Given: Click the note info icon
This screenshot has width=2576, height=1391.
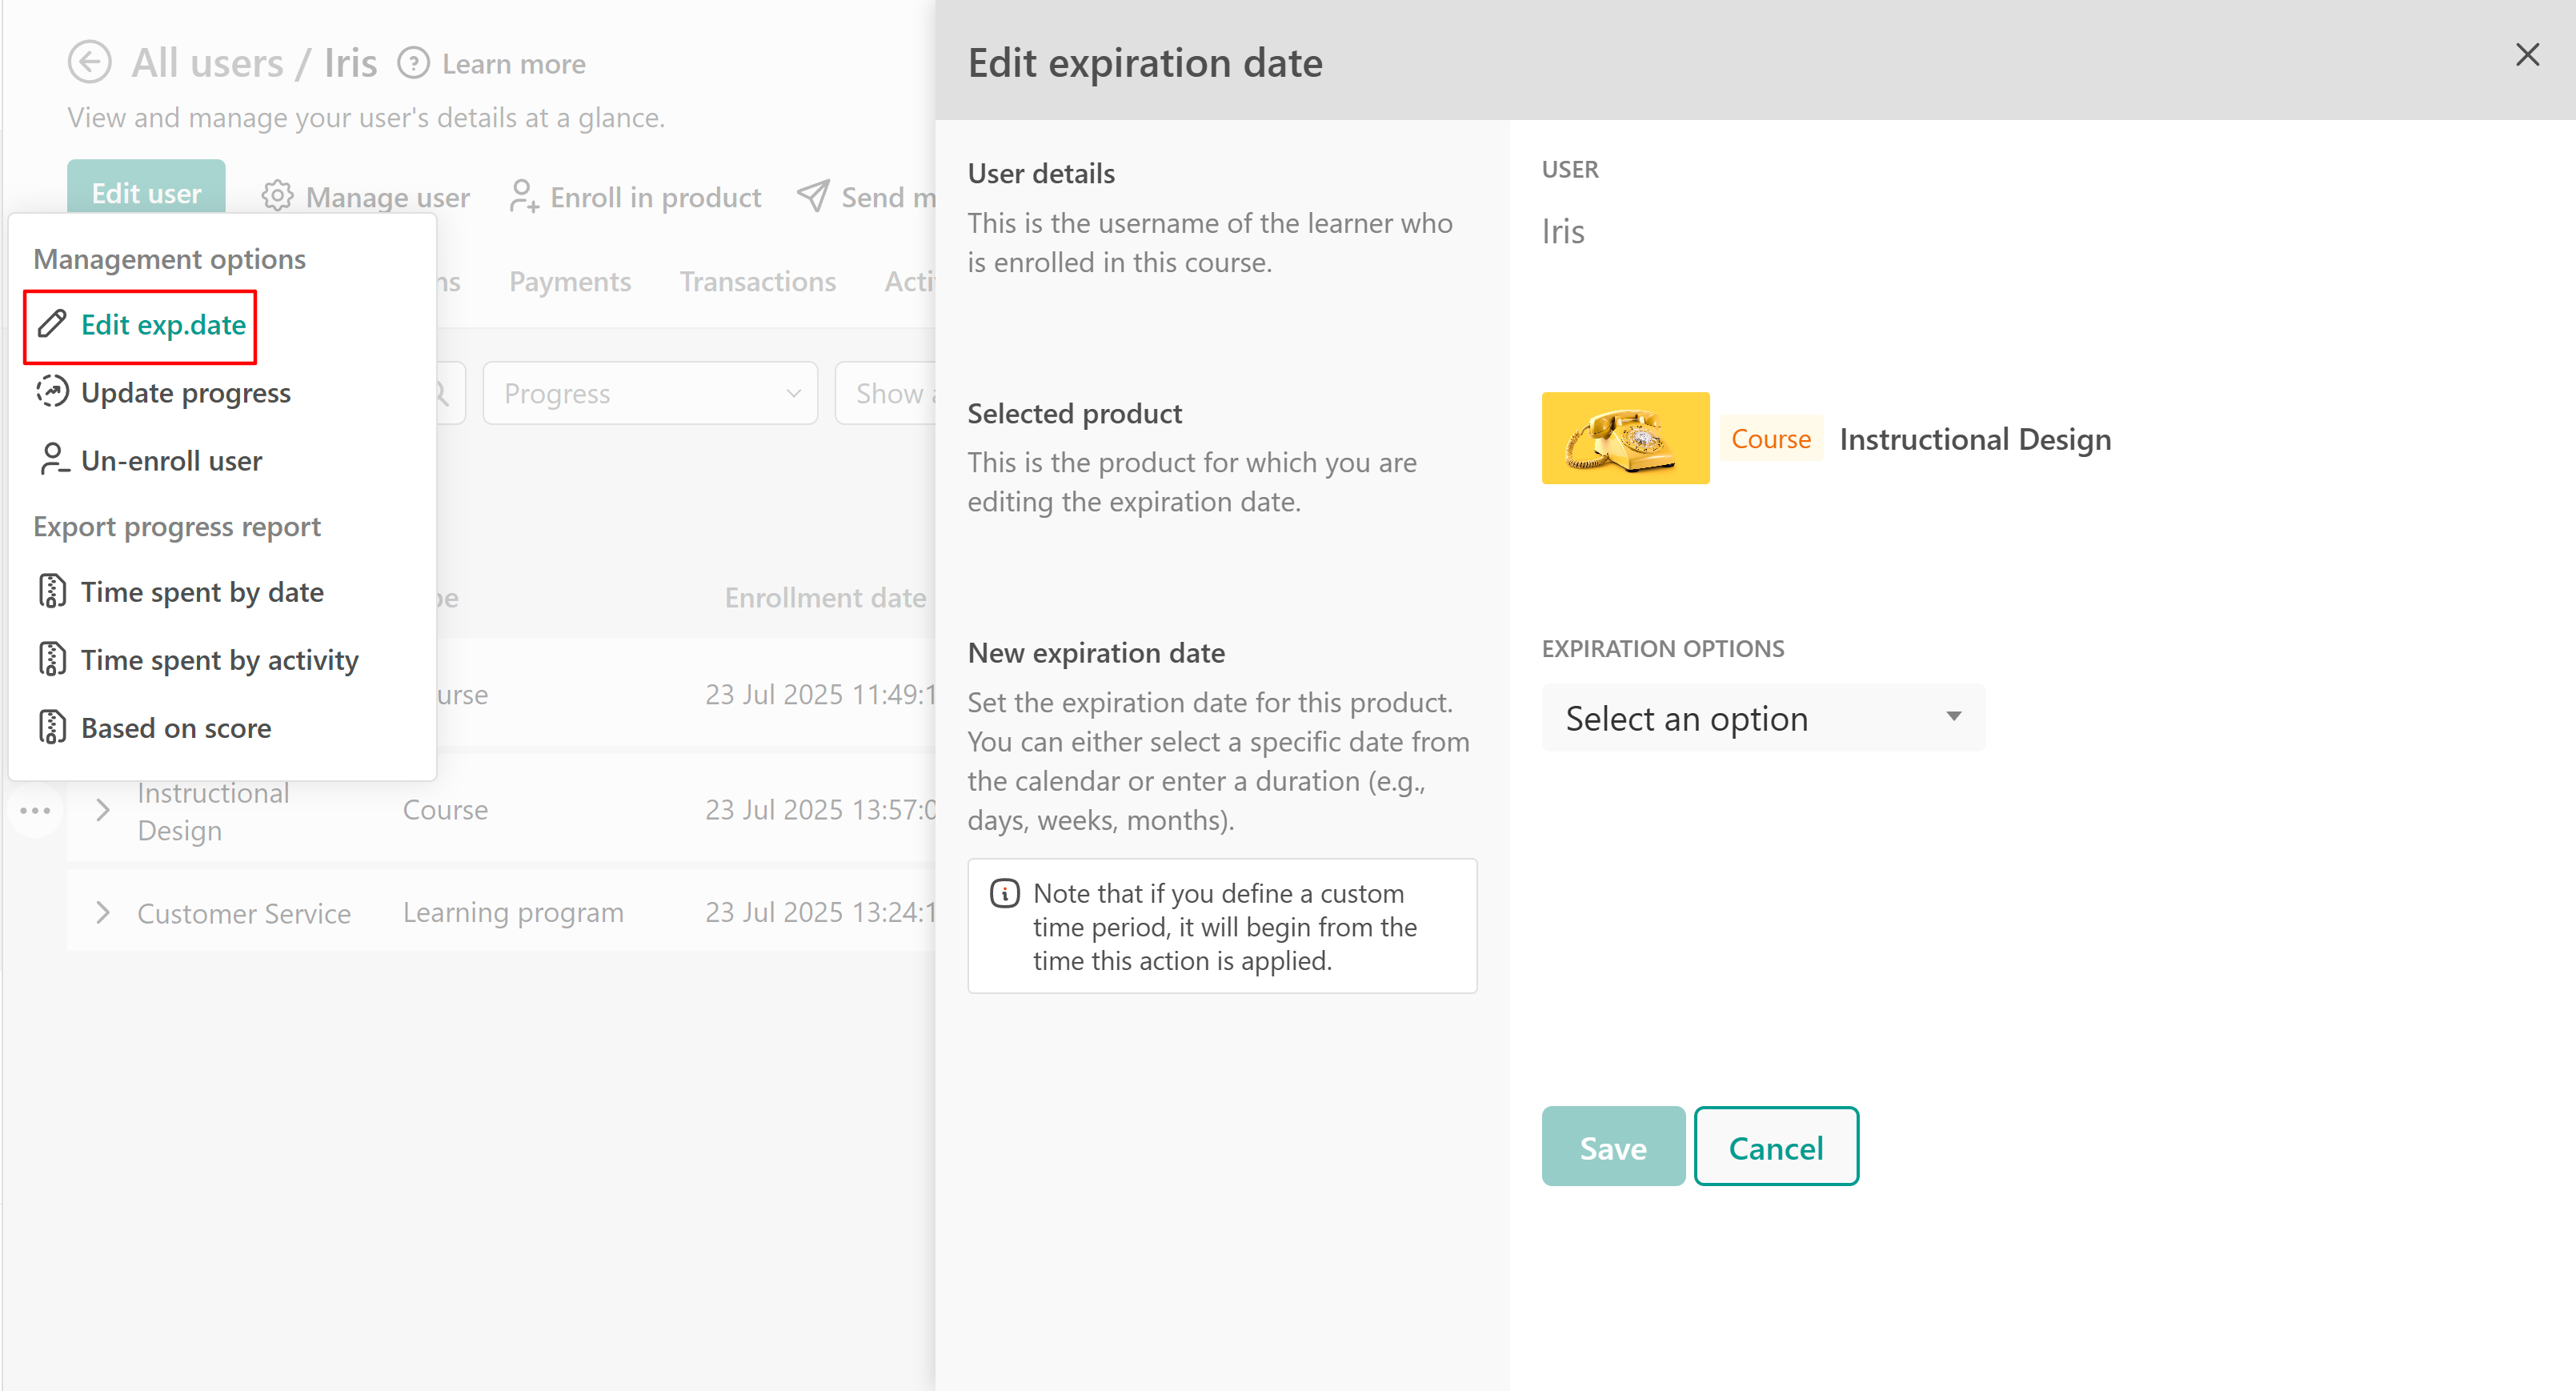Looking at the screenshot, I should (1004, 893).
